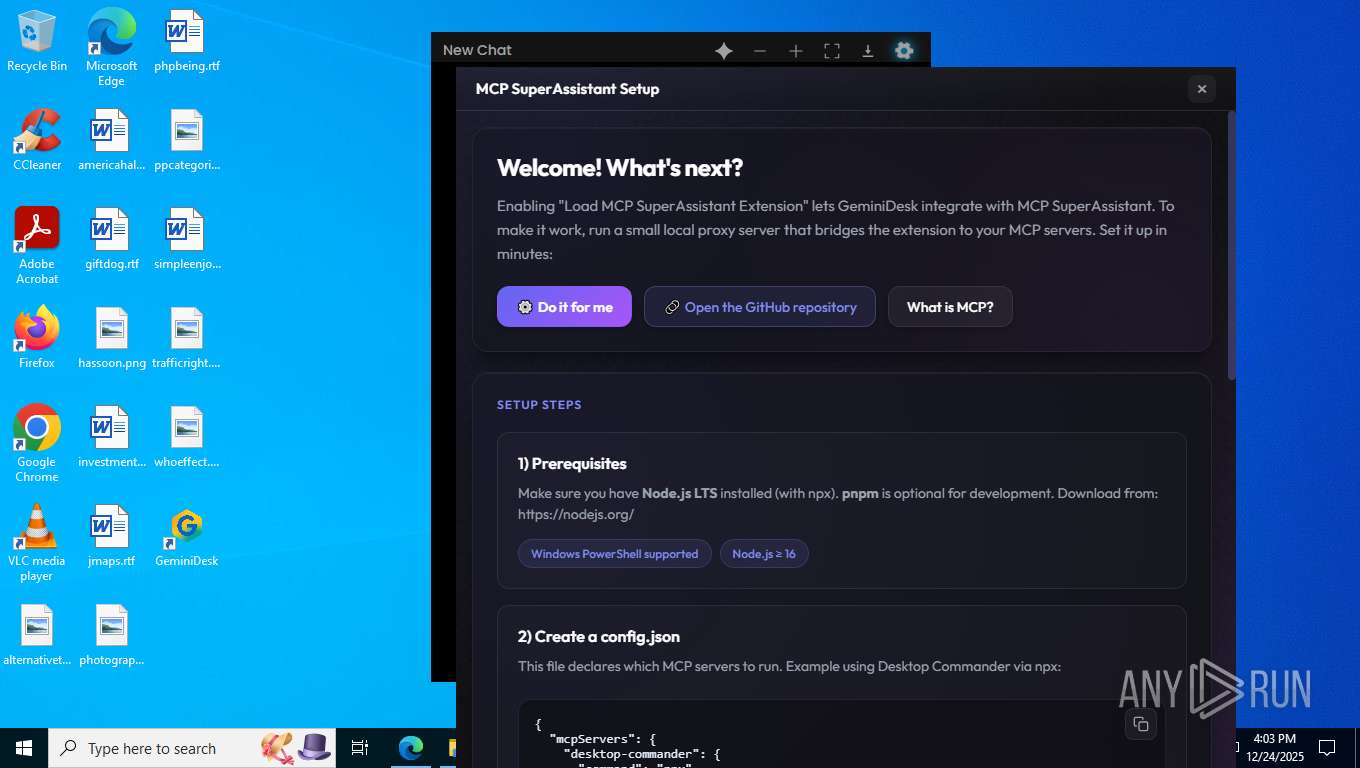
Task: Copy the config.json code snippet
Action: click(1141, 725)
